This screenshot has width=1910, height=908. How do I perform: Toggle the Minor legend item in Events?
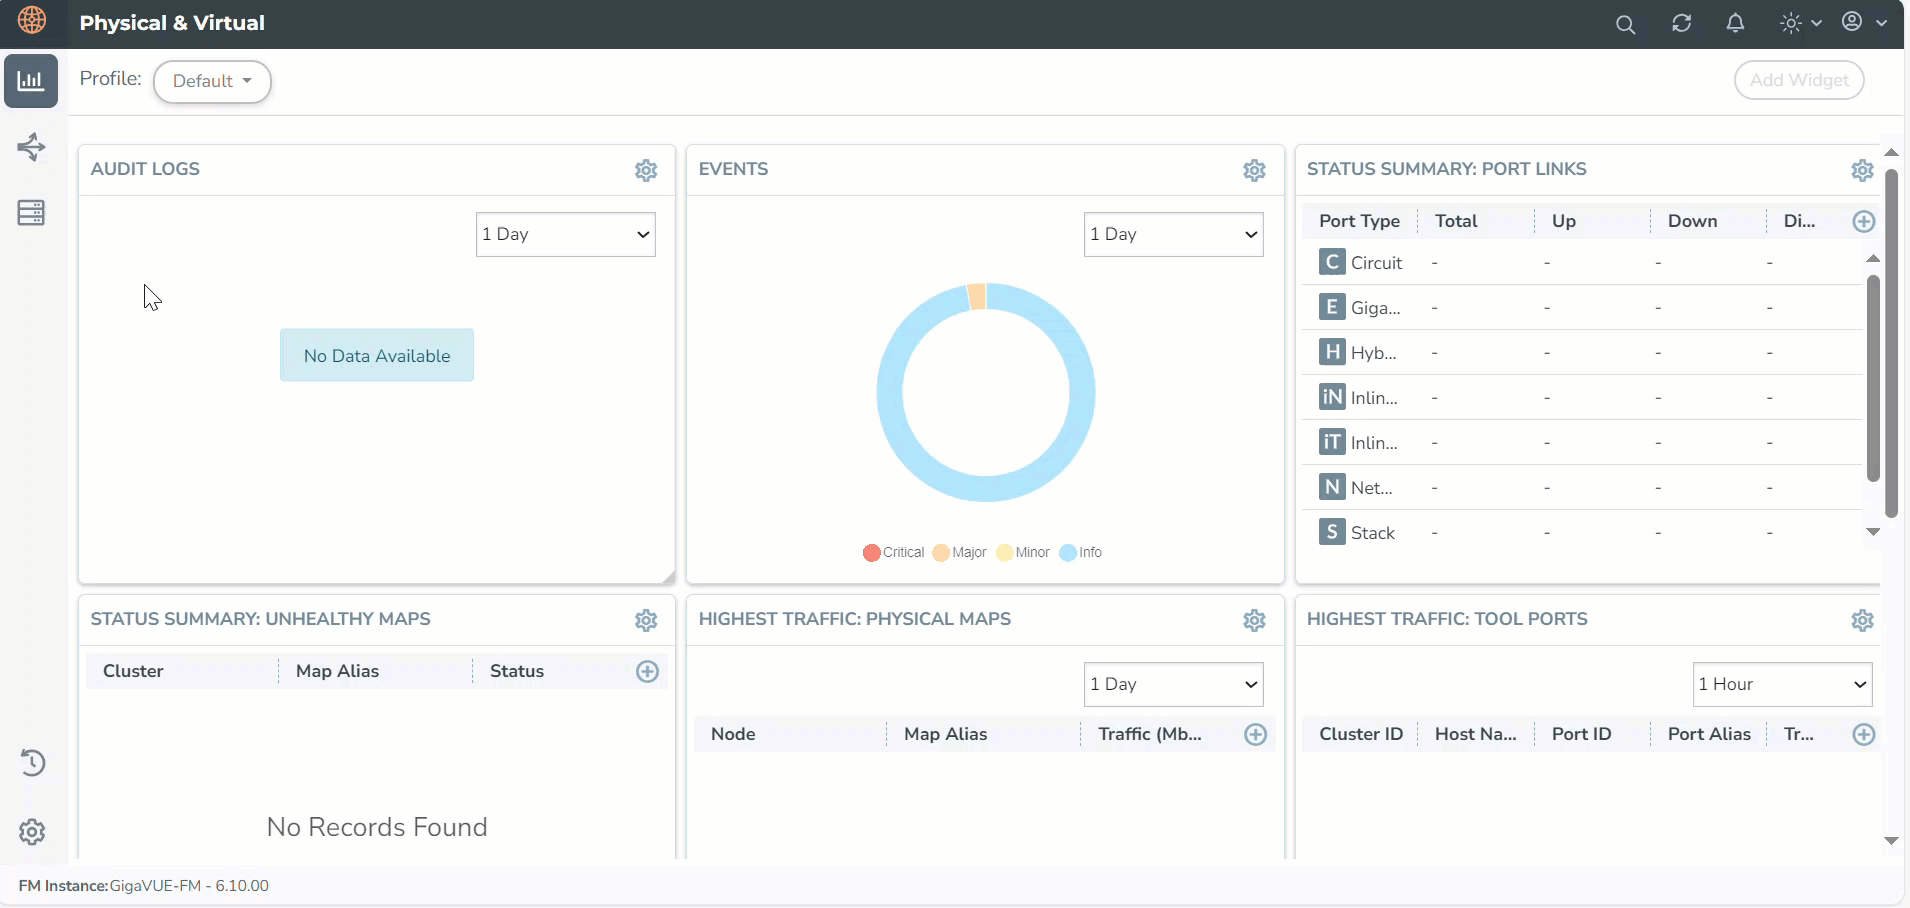point(1023,553)
